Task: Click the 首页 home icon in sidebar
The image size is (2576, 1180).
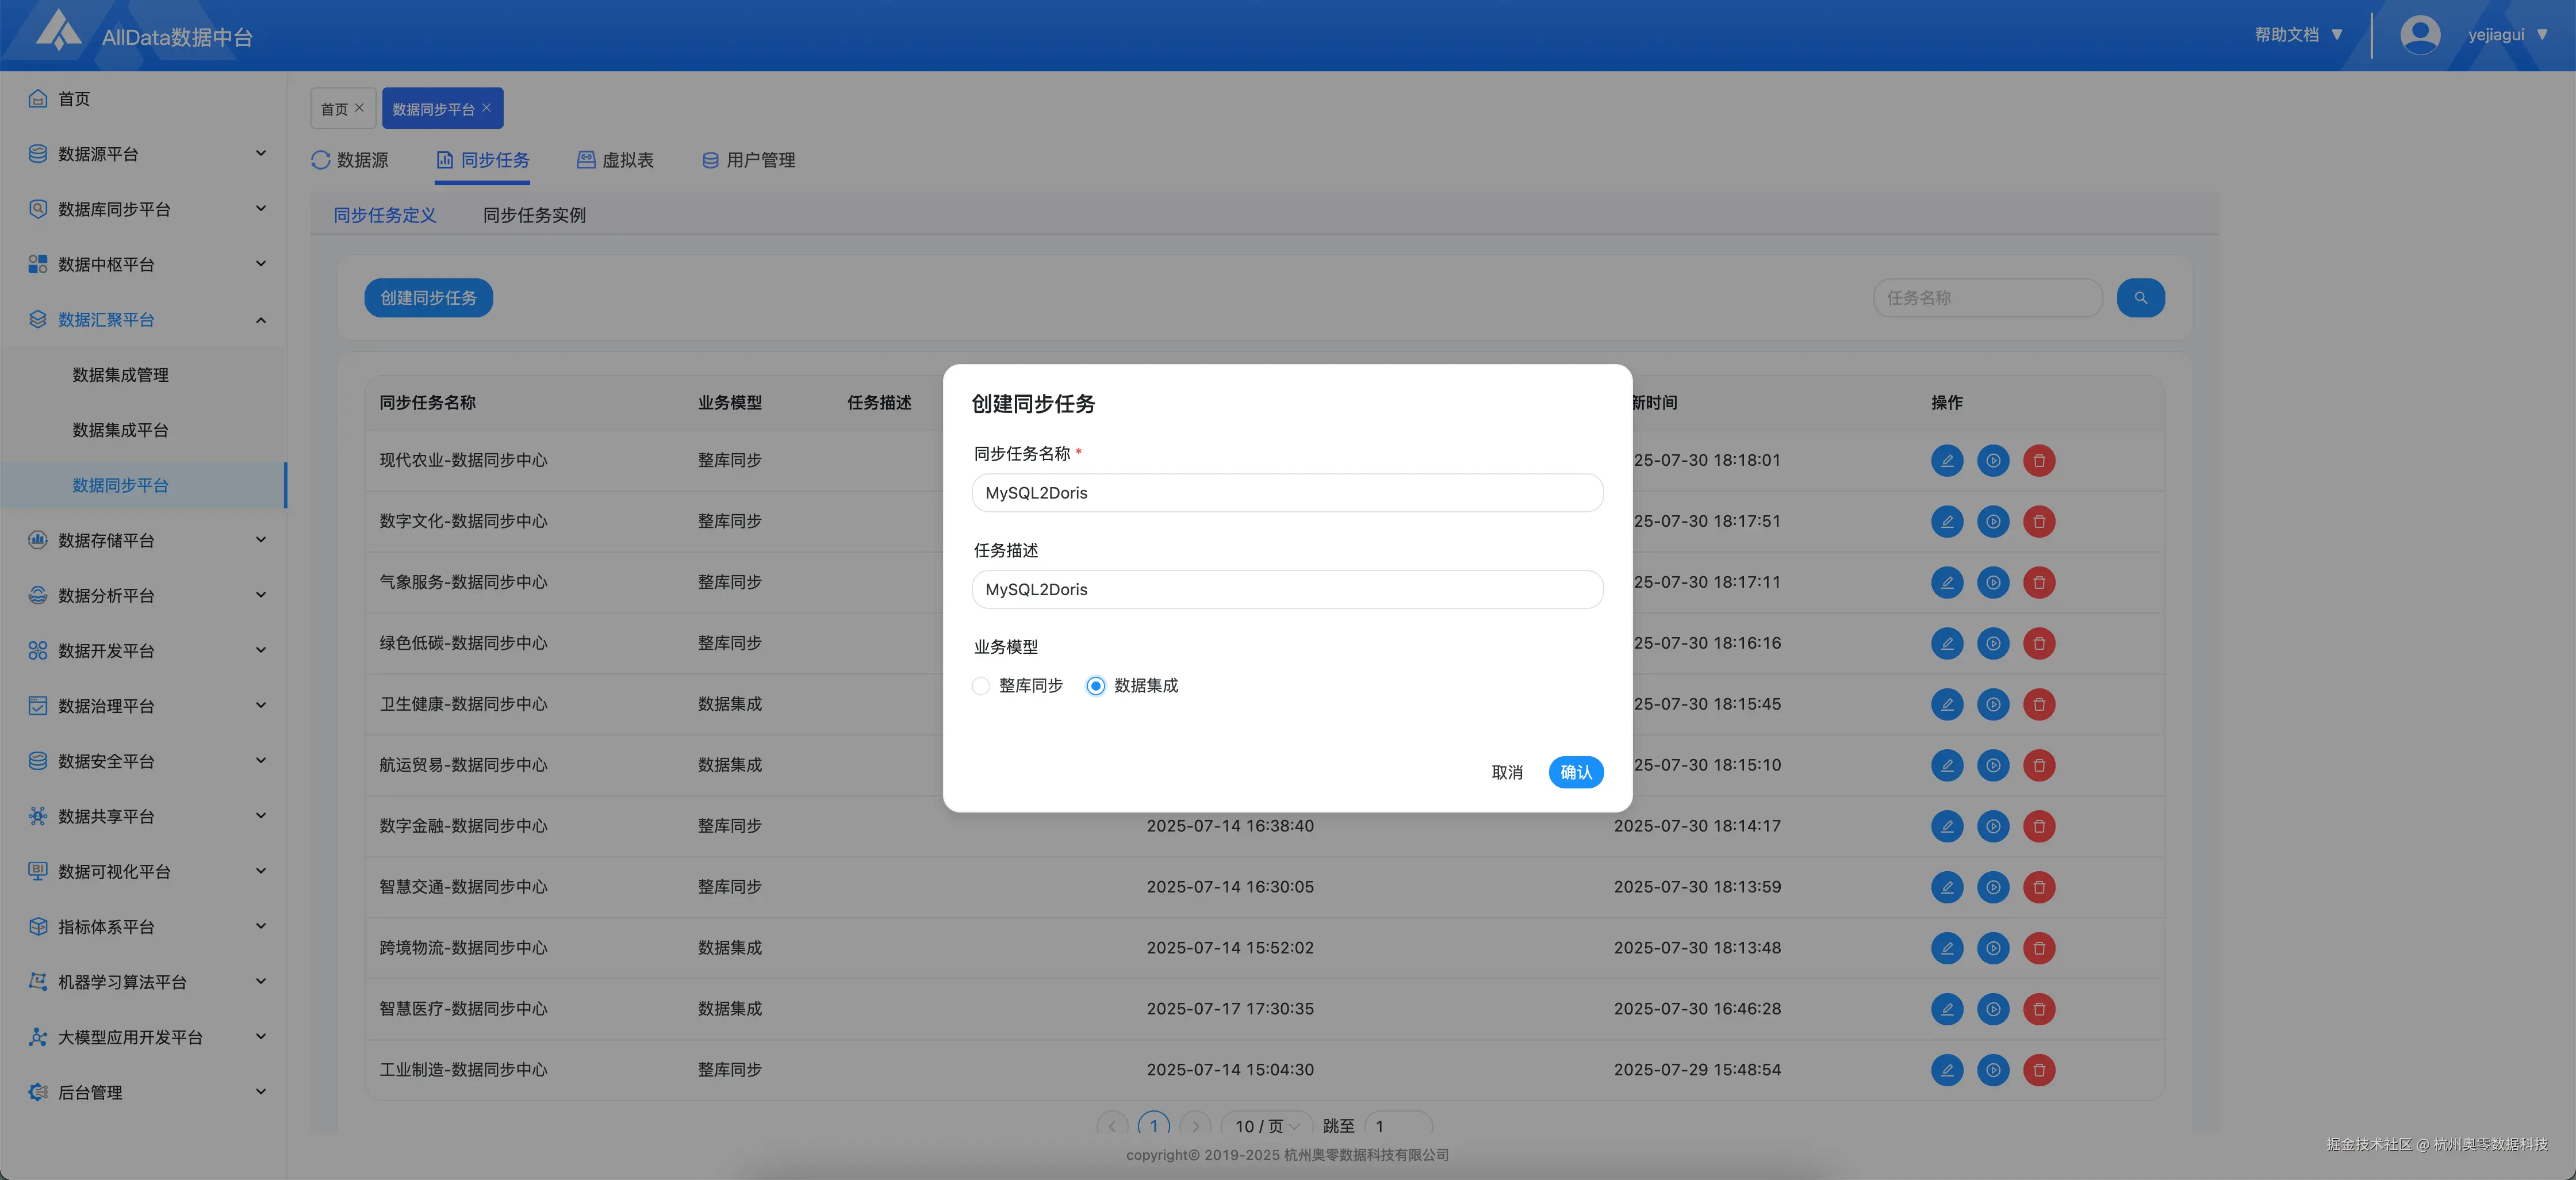Action: tap(38, 99)
